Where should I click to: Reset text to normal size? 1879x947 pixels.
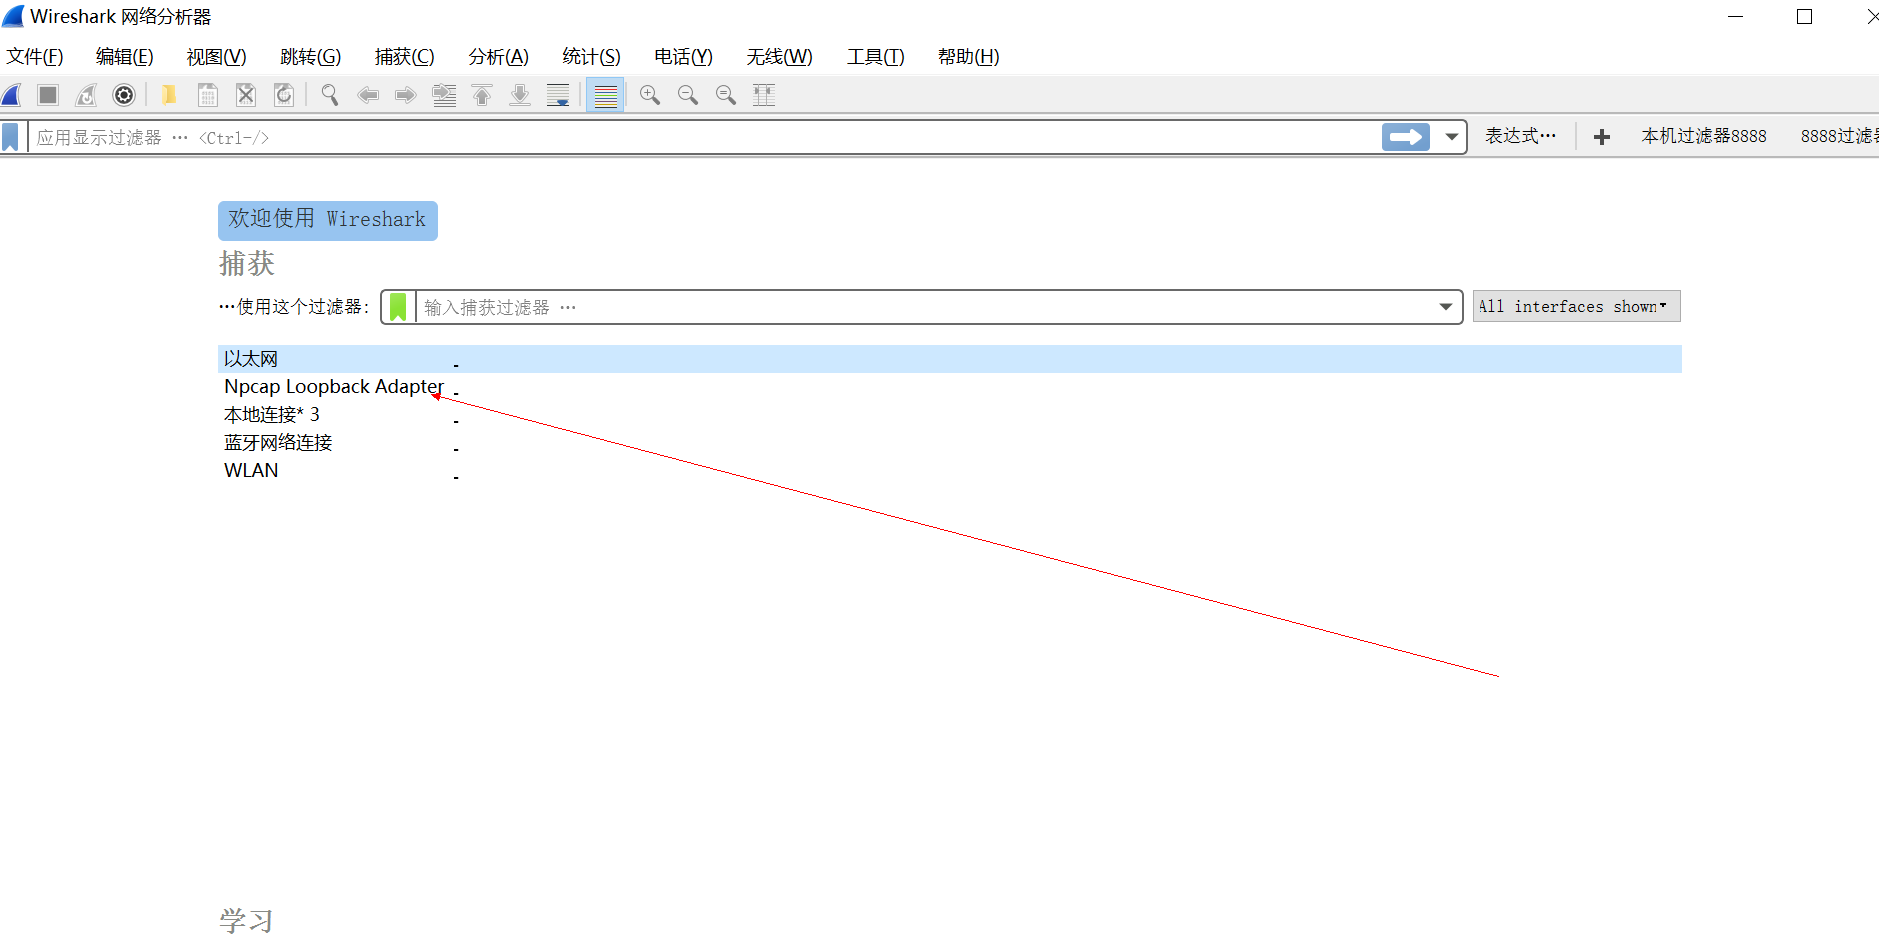pos(726,95)
